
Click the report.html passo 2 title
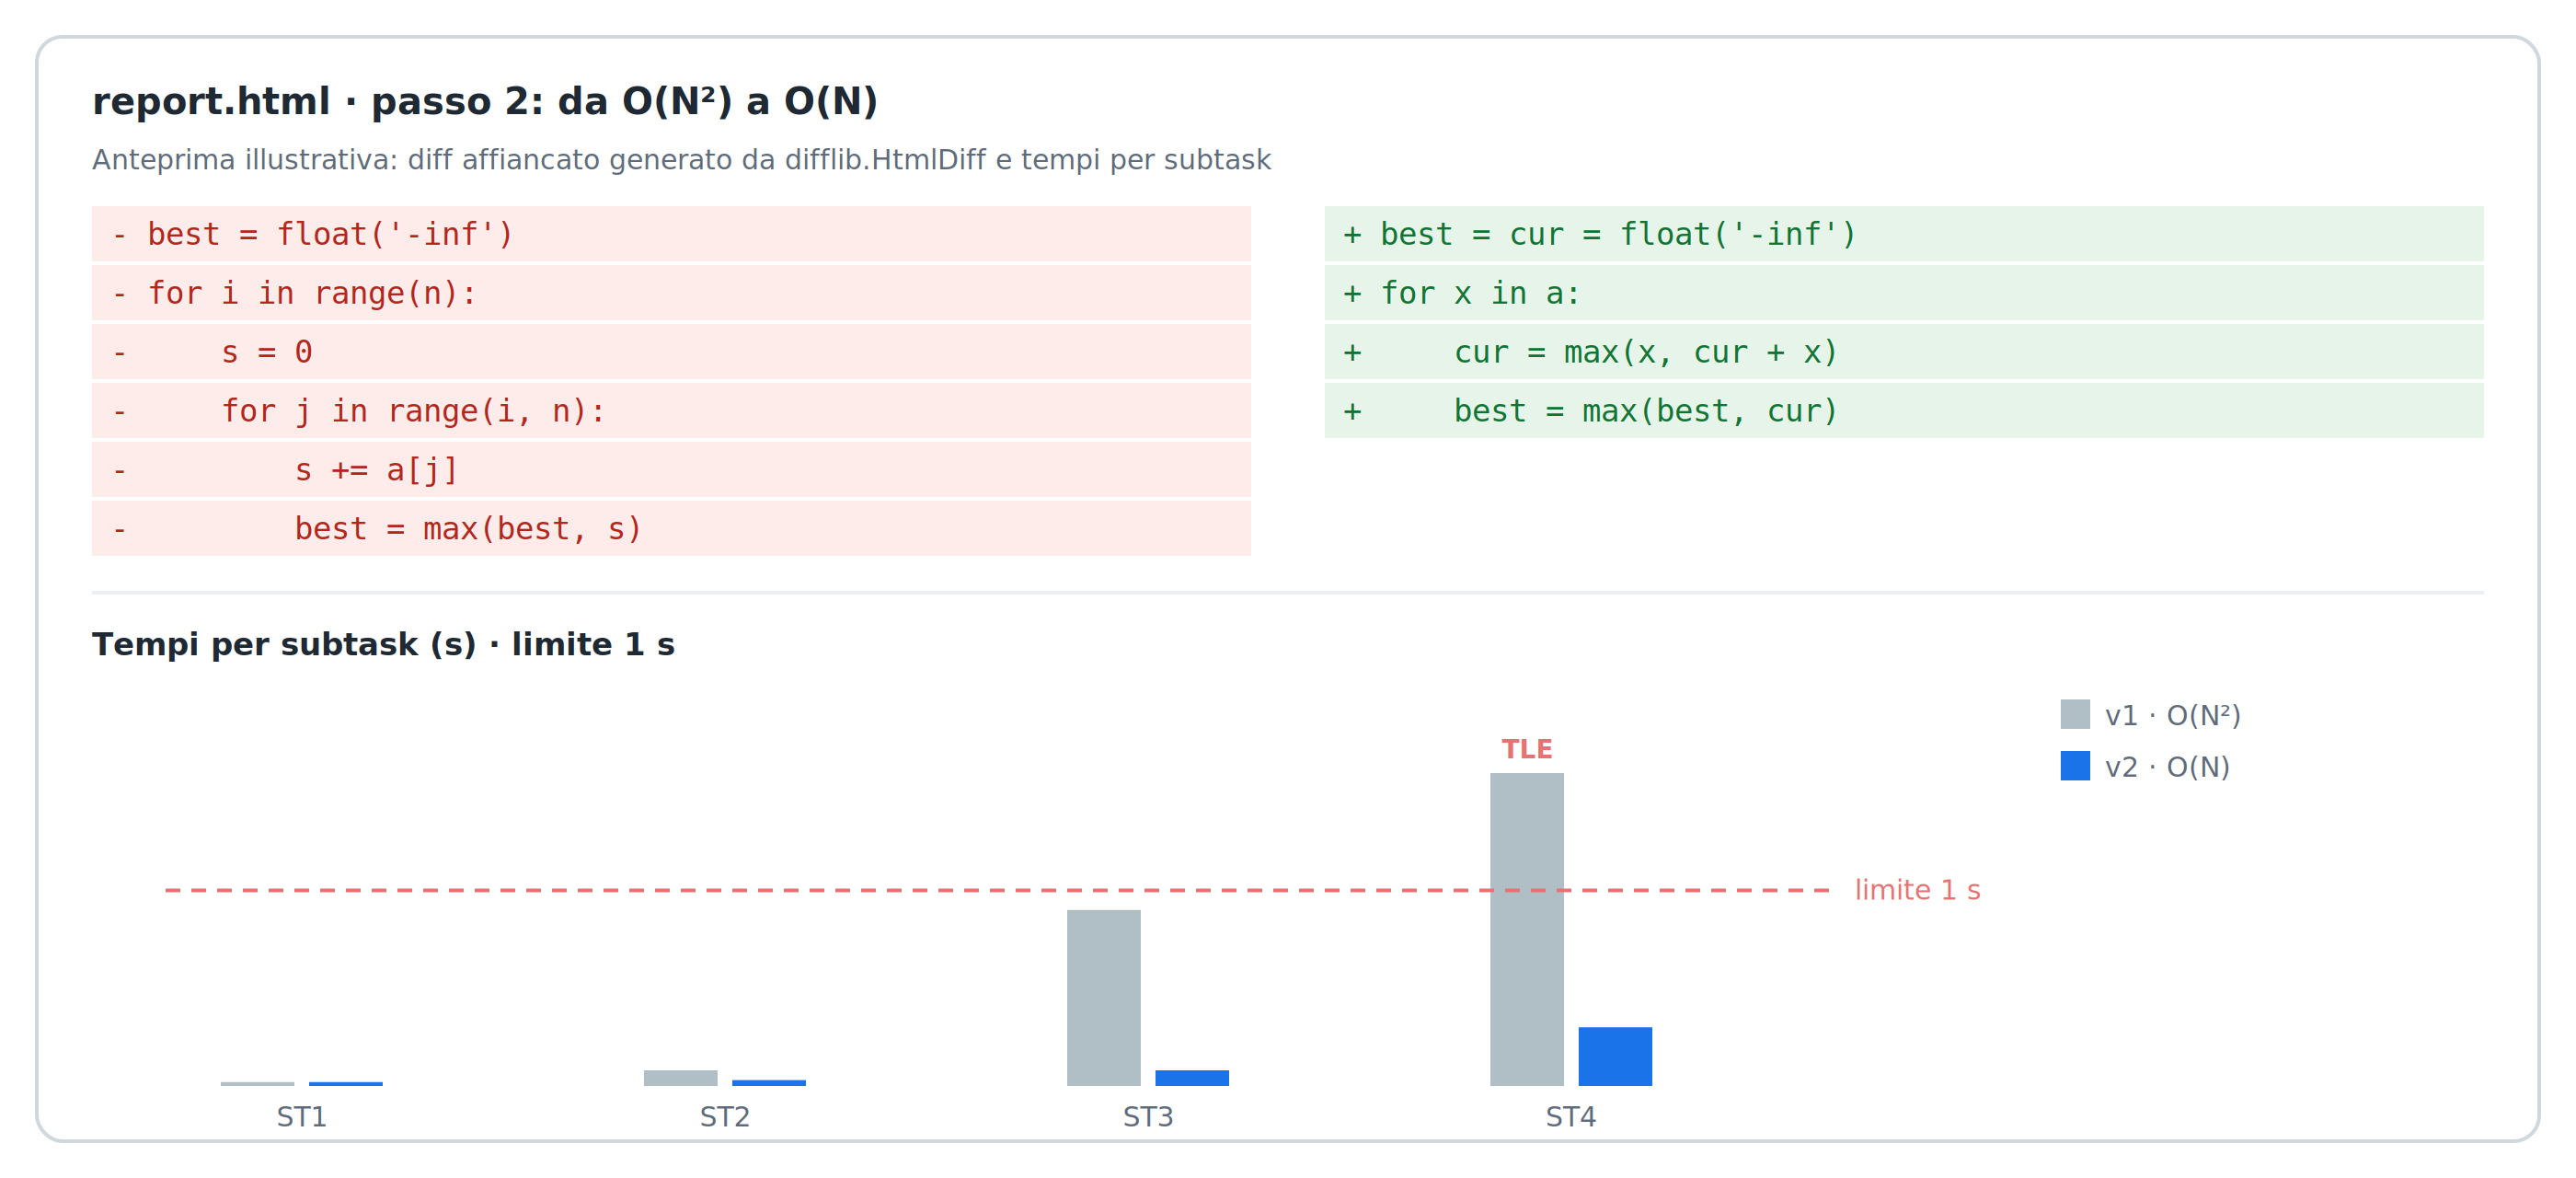coord(485,101)
